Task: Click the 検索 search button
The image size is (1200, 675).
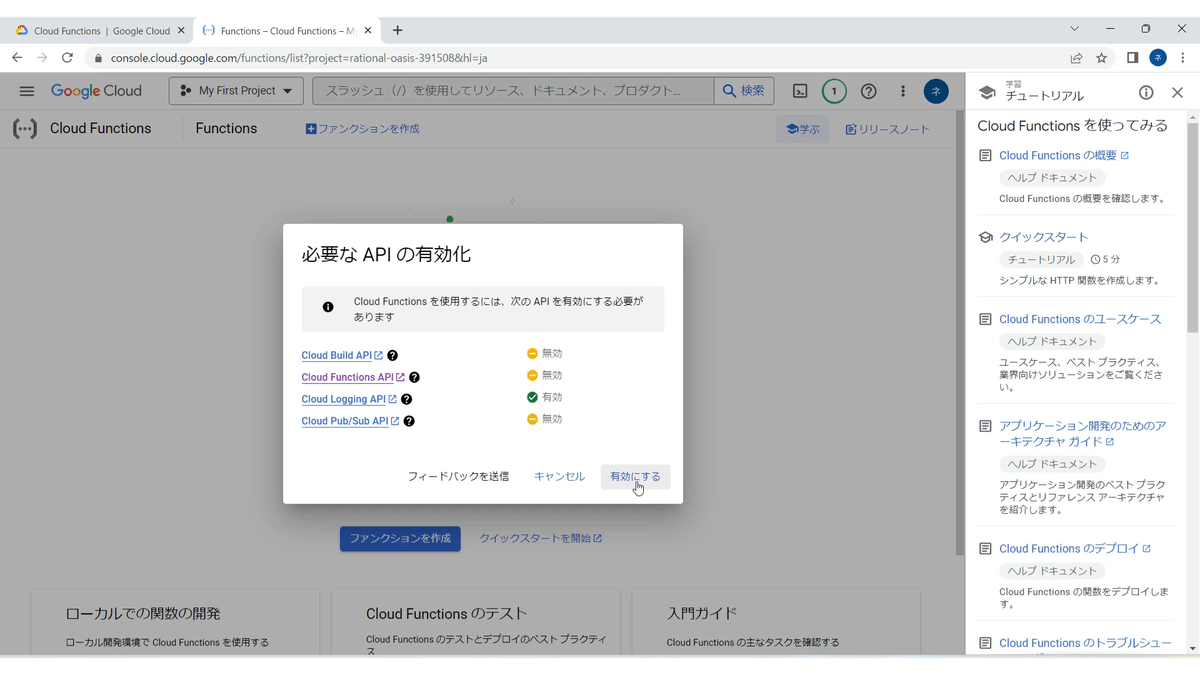Action: click(x=743, y=91)
